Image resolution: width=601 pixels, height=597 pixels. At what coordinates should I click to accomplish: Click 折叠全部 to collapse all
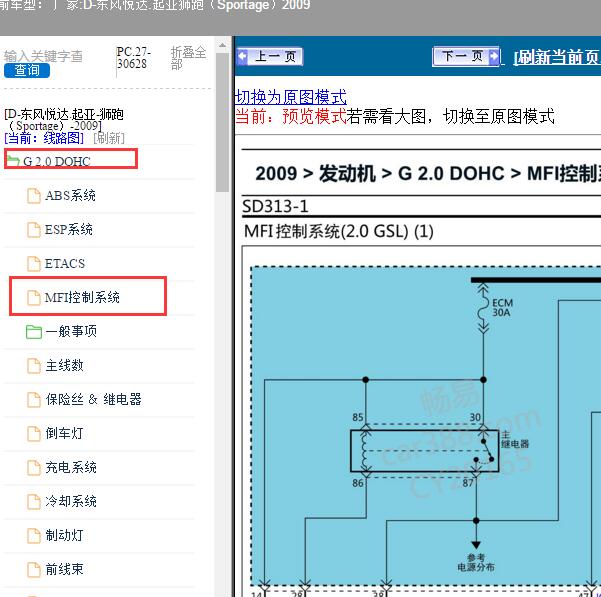[188, 58]
